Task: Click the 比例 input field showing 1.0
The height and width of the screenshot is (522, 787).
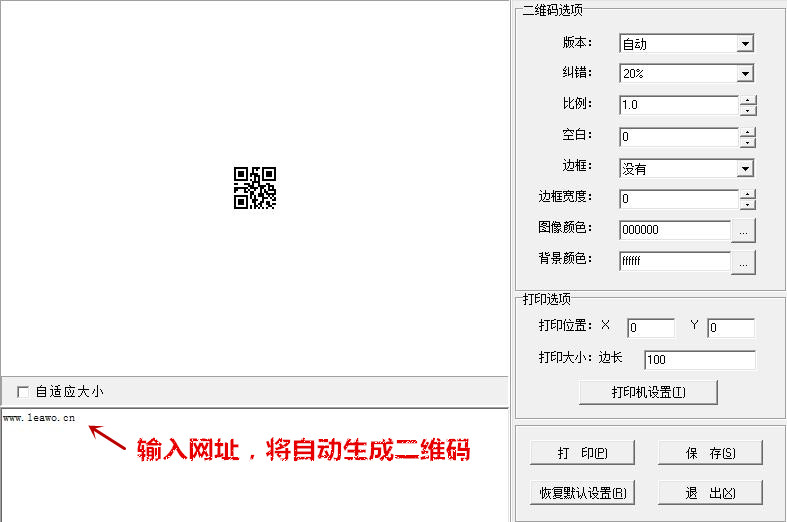Action: (679, 105)
